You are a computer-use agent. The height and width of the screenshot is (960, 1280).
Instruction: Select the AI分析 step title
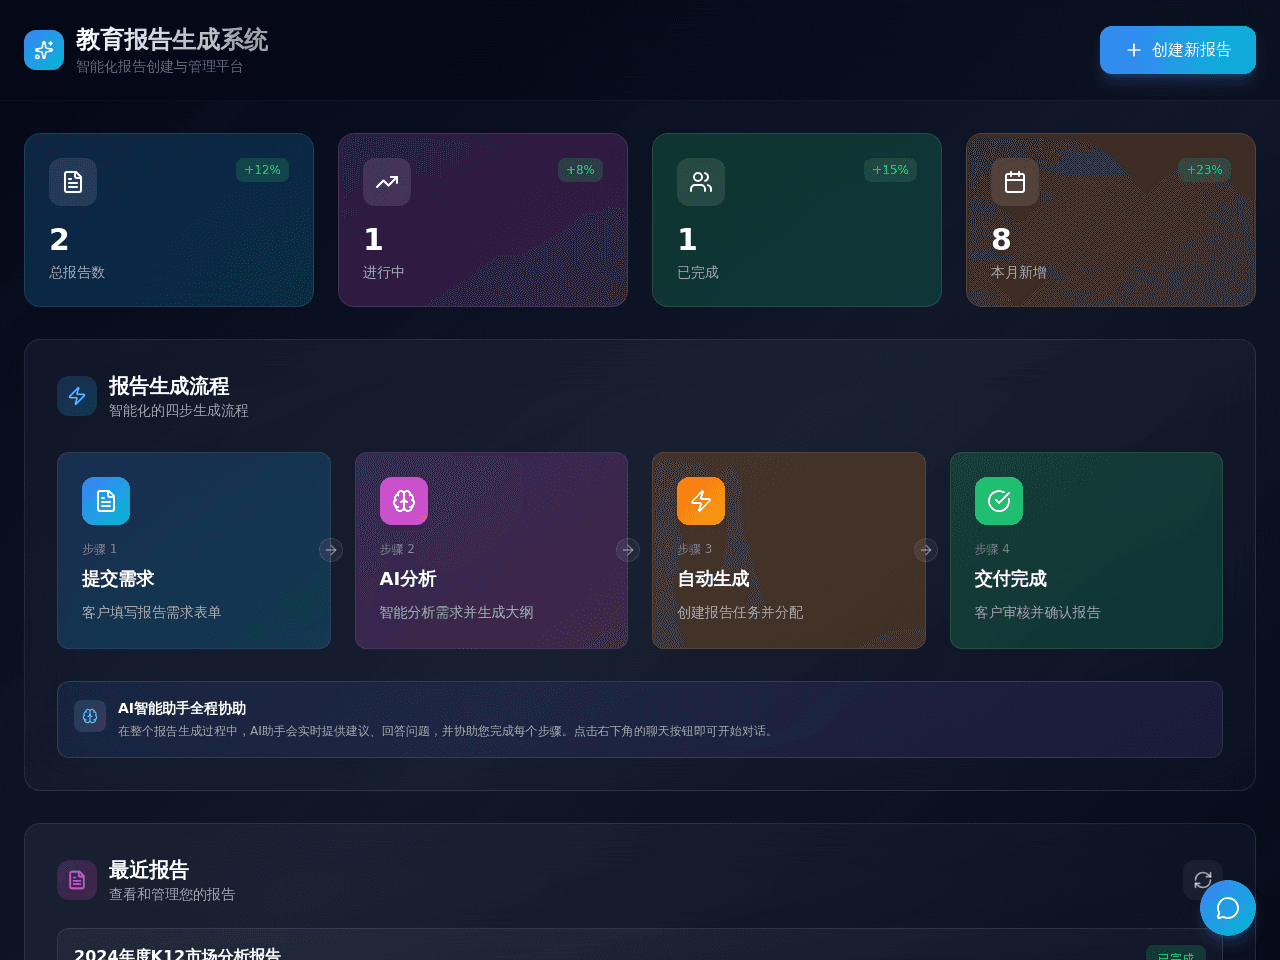click(x=408, y=579)
